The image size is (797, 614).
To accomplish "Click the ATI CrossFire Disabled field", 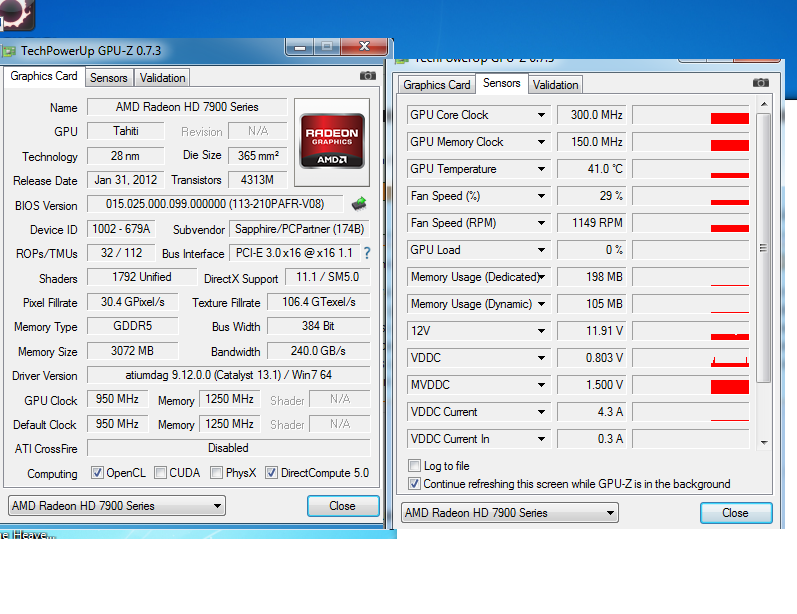I will click(229, 448).
